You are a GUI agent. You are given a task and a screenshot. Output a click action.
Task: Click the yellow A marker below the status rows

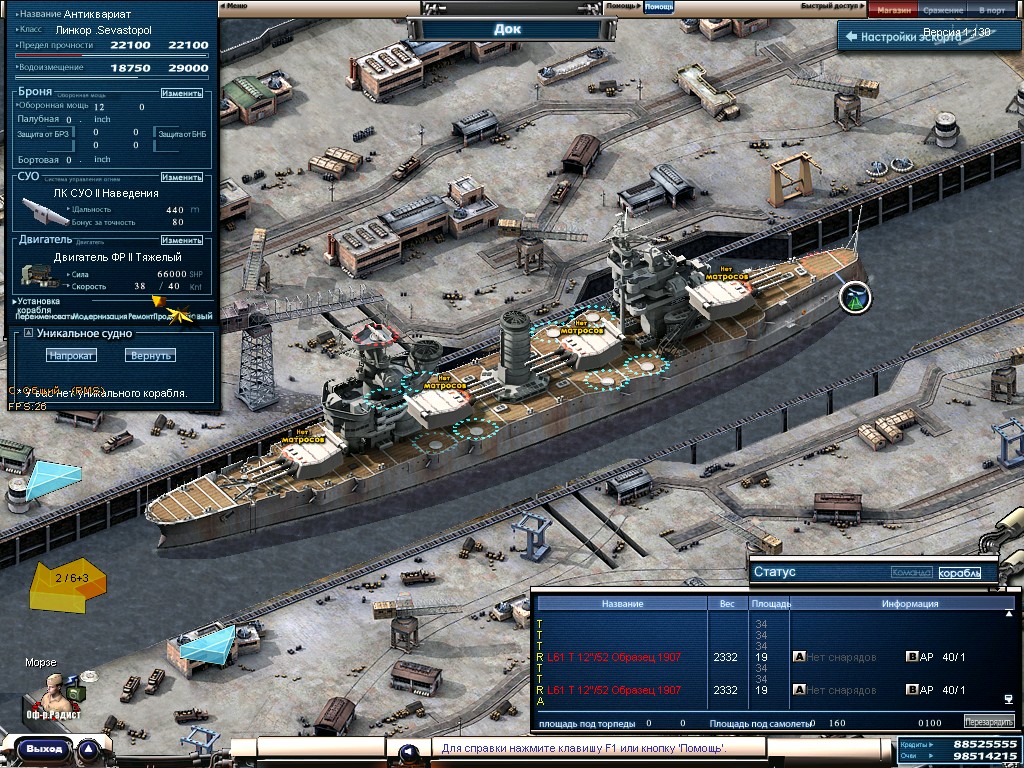pos(540,701)
